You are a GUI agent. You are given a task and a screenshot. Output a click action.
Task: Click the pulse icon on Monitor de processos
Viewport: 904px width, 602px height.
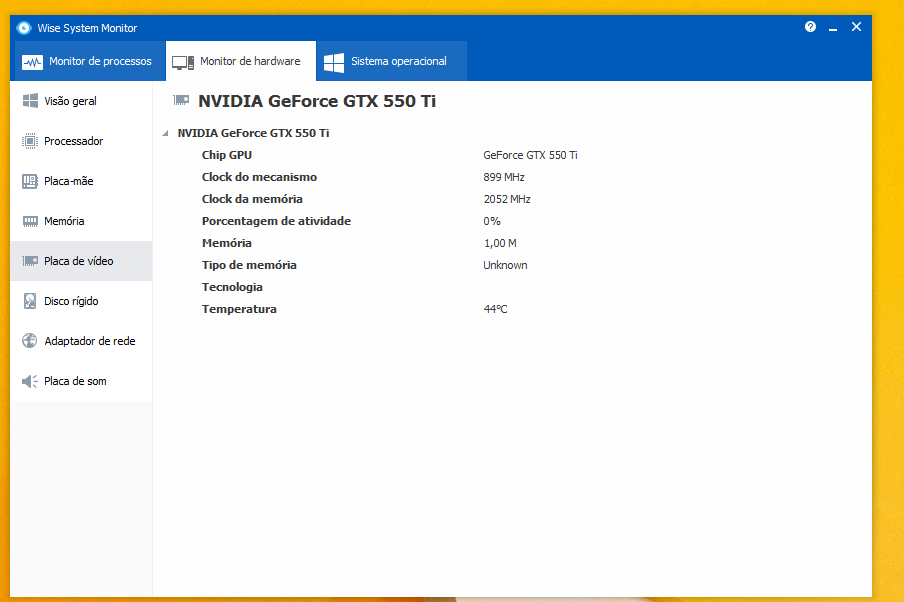(x=32, y=62)
